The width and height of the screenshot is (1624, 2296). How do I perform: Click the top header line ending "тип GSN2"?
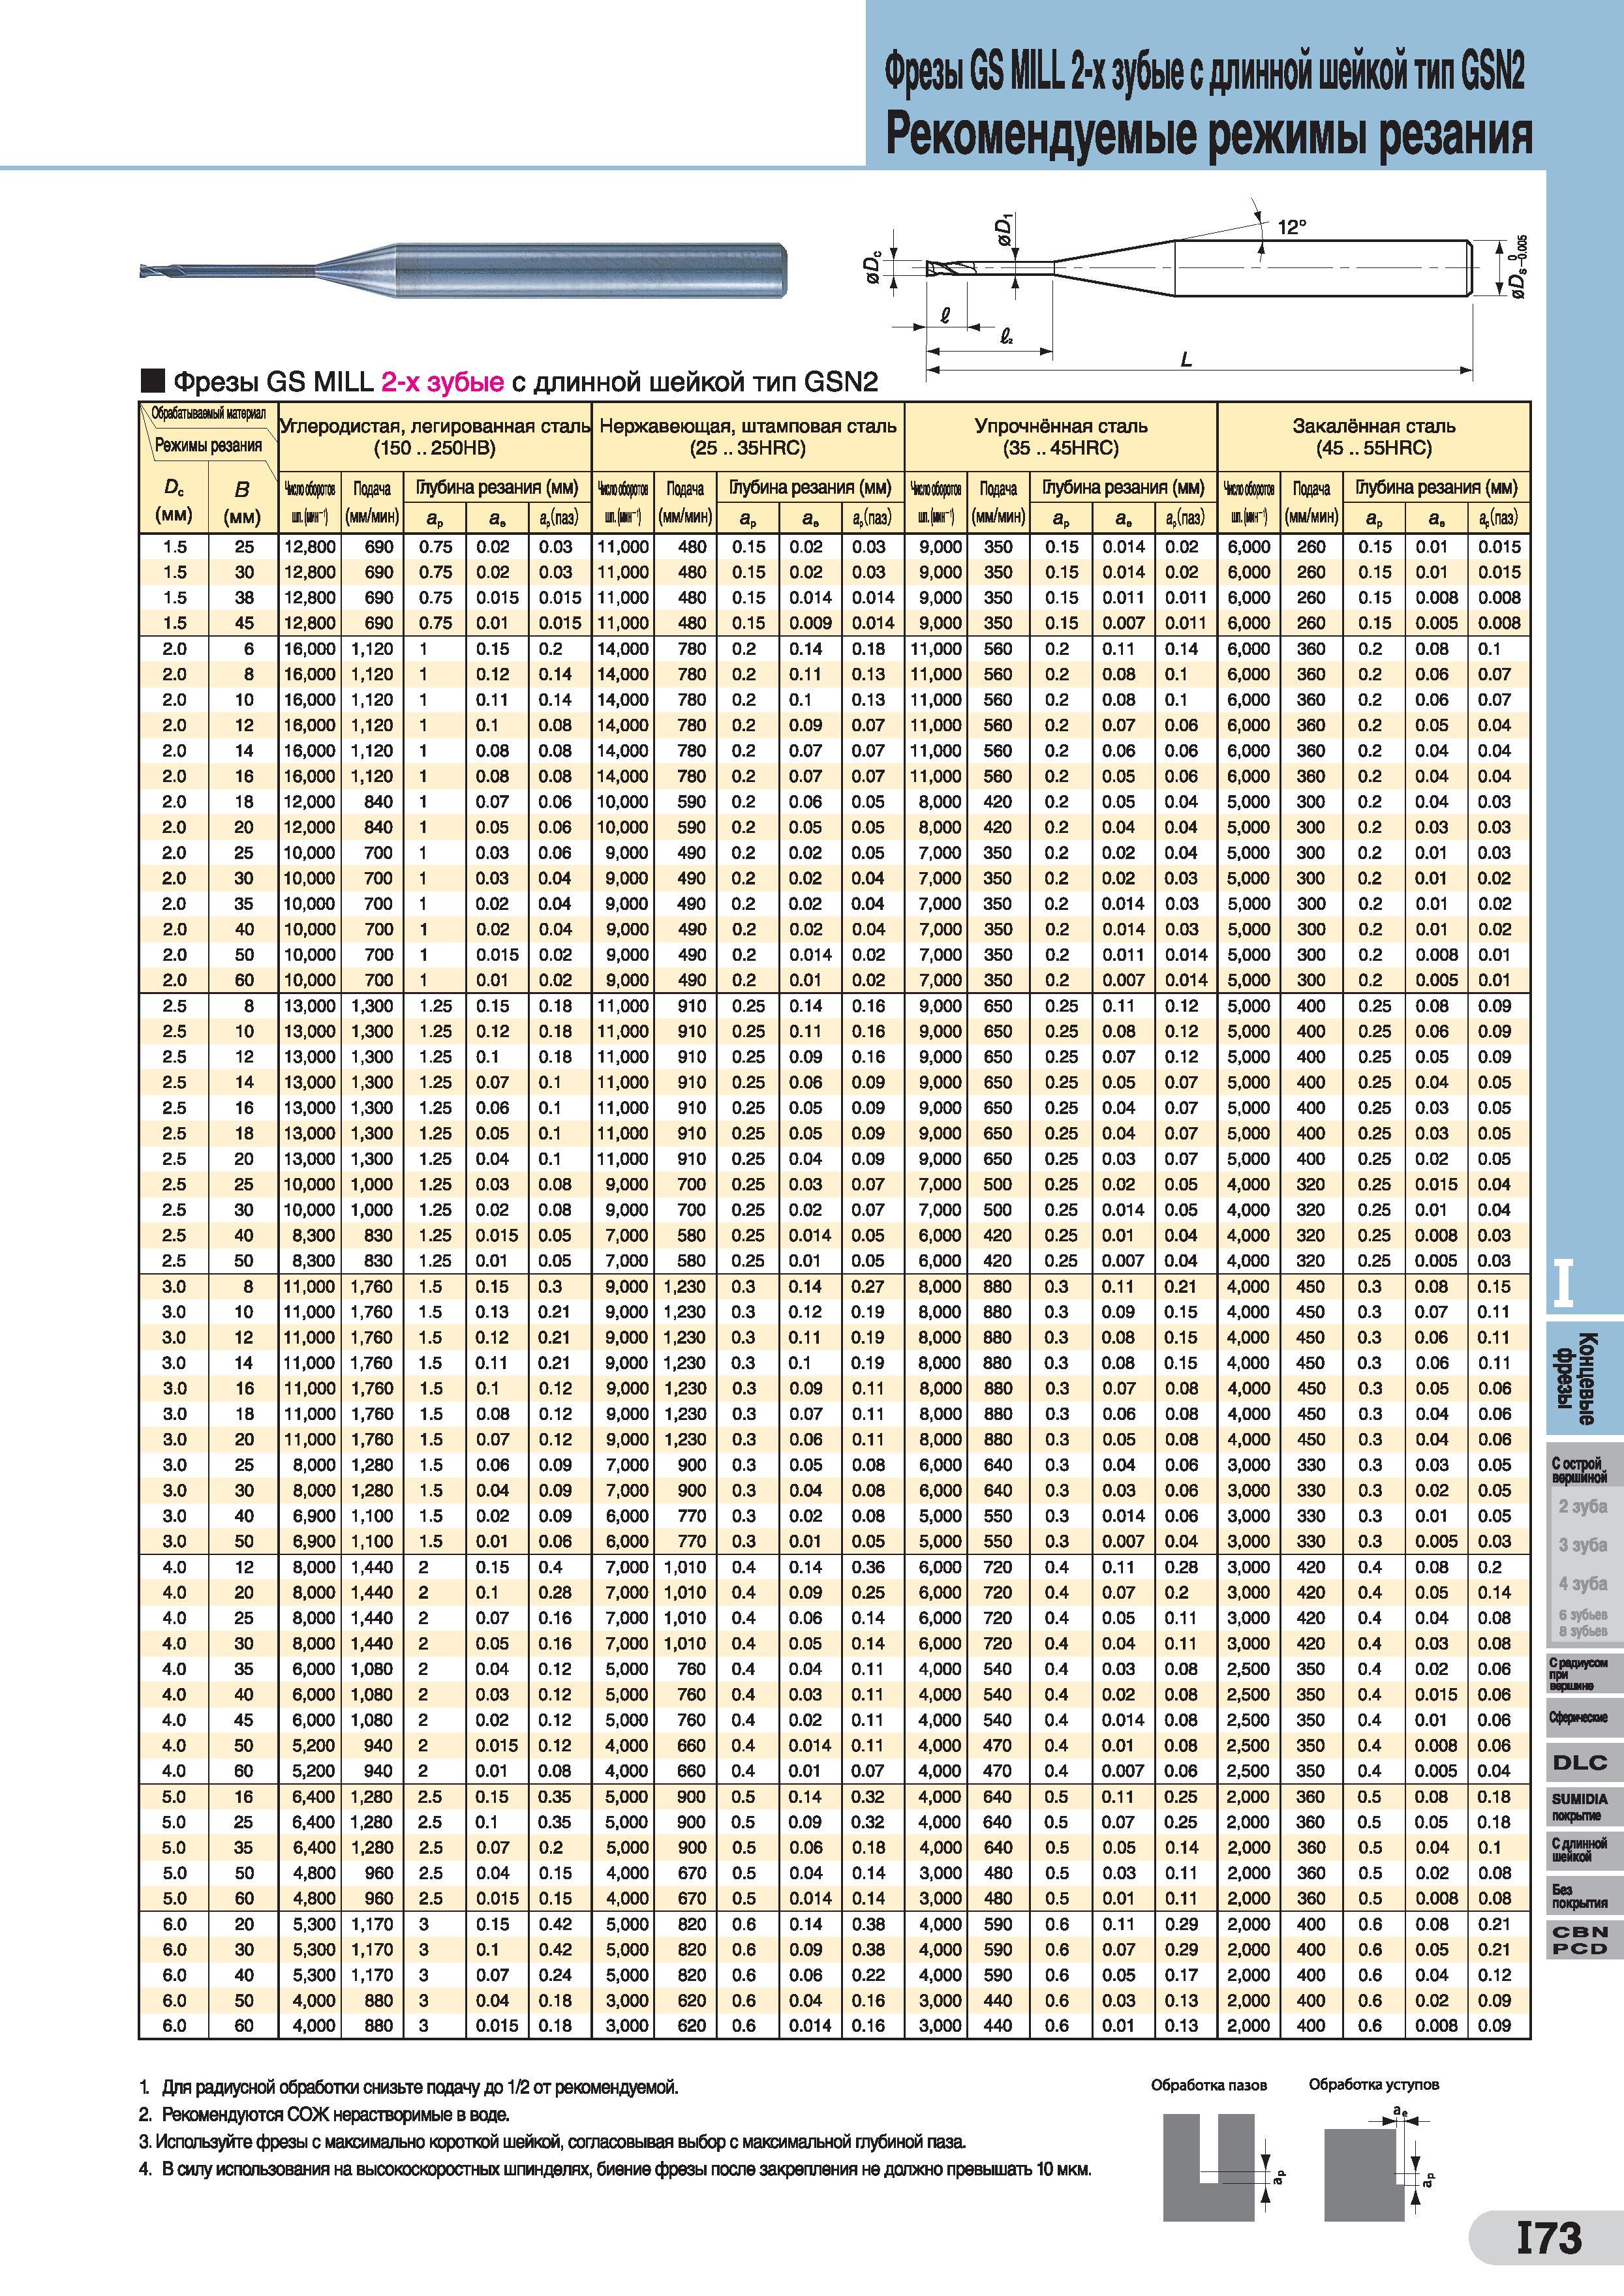pyautogui.click(x=1204, y=72)
